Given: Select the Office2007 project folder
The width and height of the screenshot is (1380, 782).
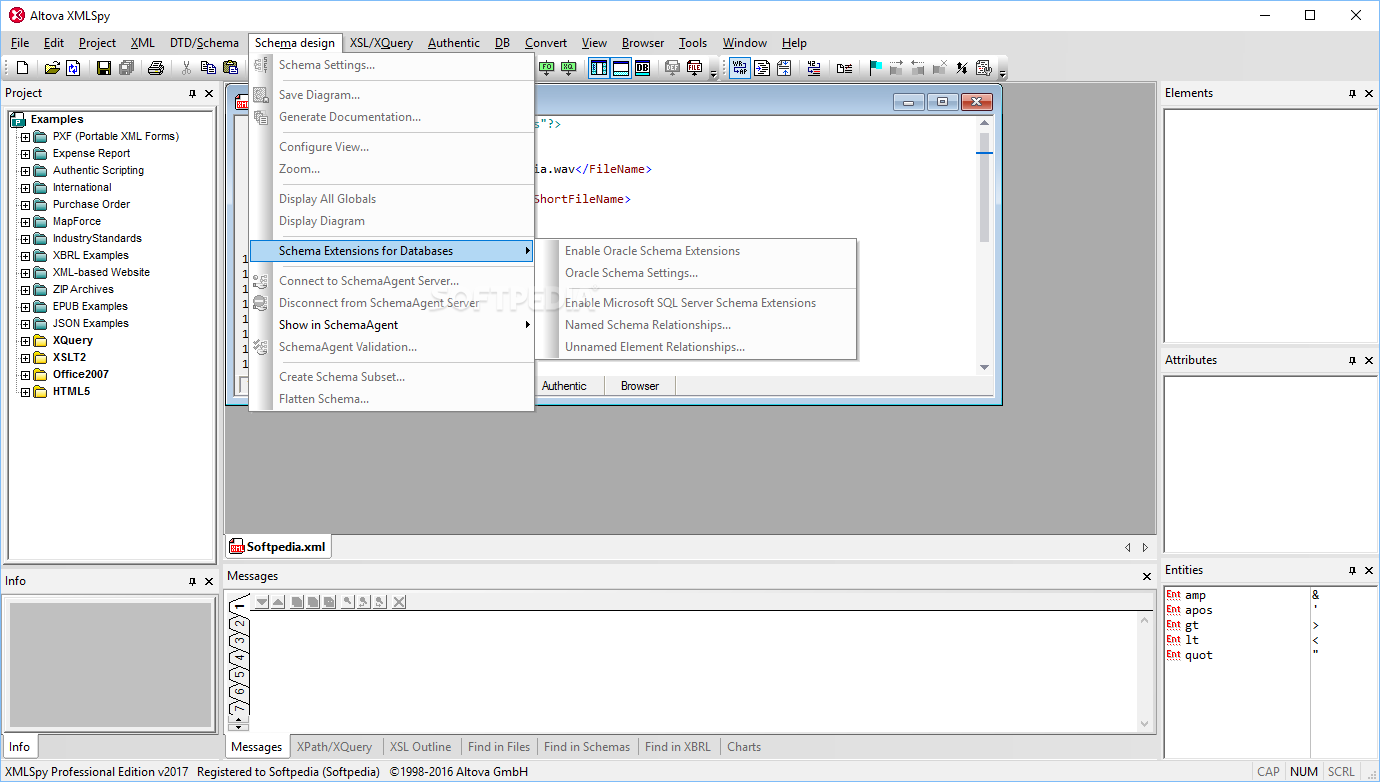Looking at the screenshot, I should pyautogui.click(x=81, y=375).
